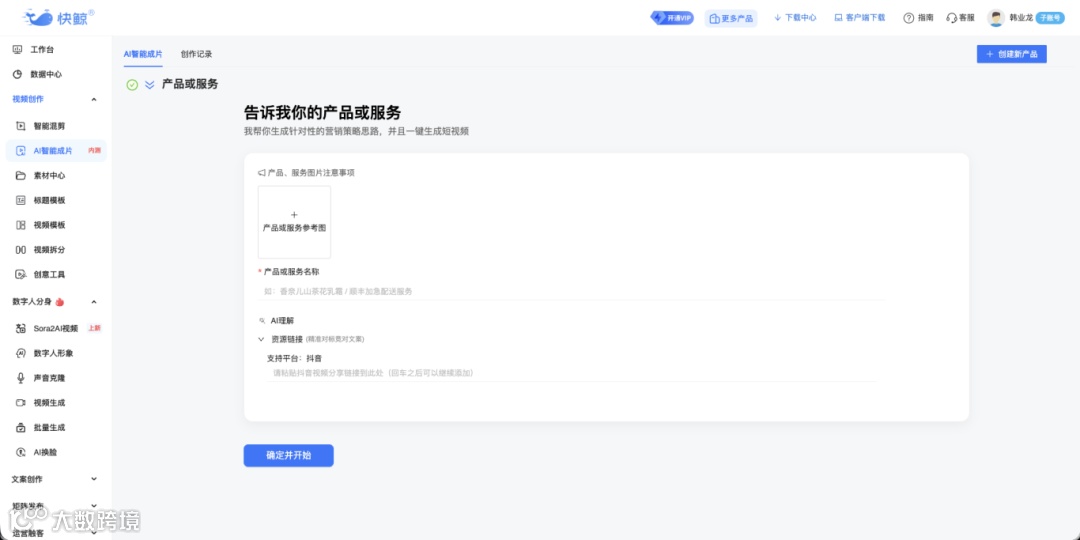
Task: Collapse the 视频创作 sidebar section
Action: tap(94, 100)
